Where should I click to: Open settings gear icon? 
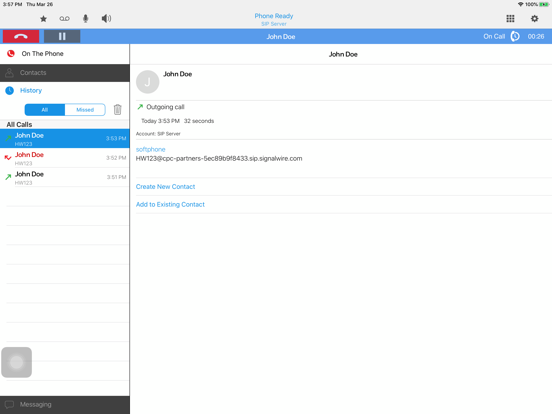pos(534,19)
